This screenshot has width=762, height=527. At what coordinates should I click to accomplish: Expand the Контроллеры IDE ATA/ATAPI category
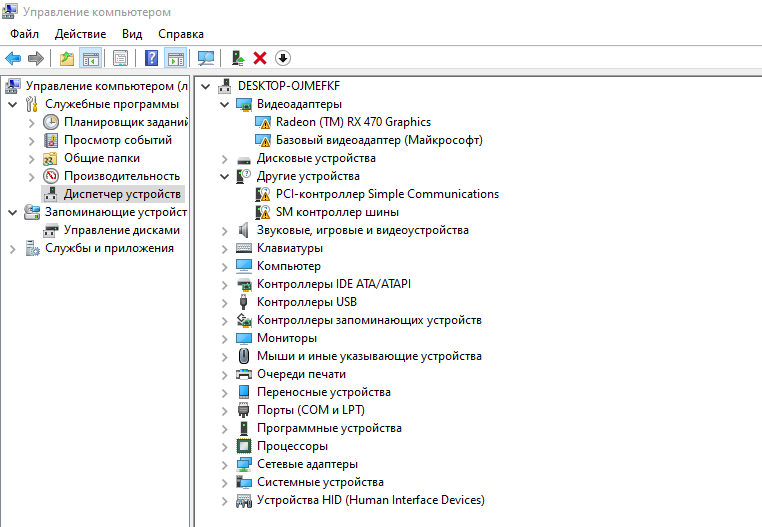pyautogui.click(x=224, y=285)
